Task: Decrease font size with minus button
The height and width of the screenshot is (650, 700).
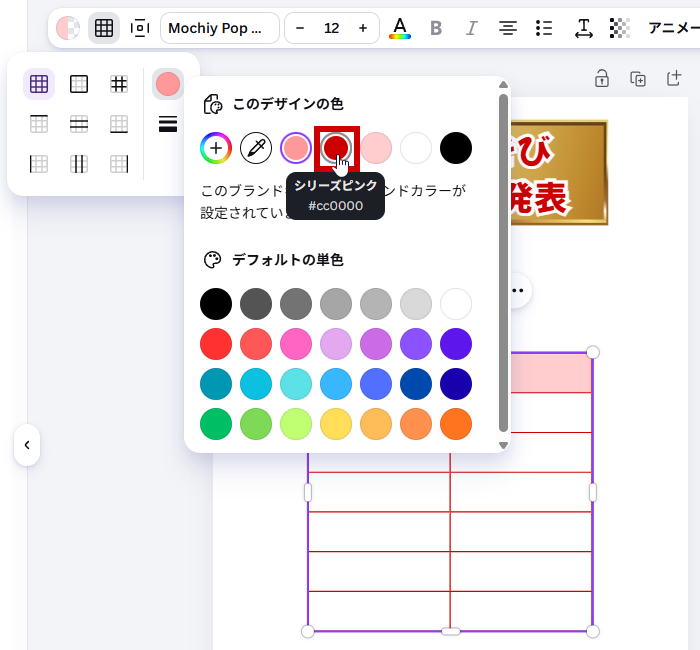Action: click(300, 28)
